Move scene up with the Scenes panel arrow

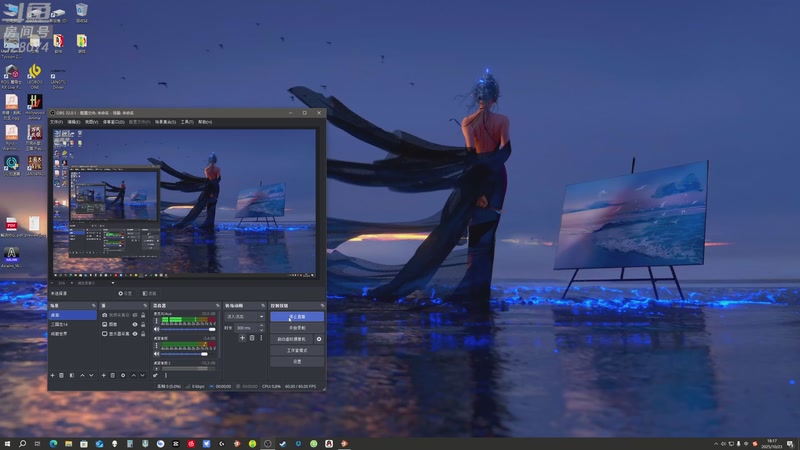pos(82,376)
